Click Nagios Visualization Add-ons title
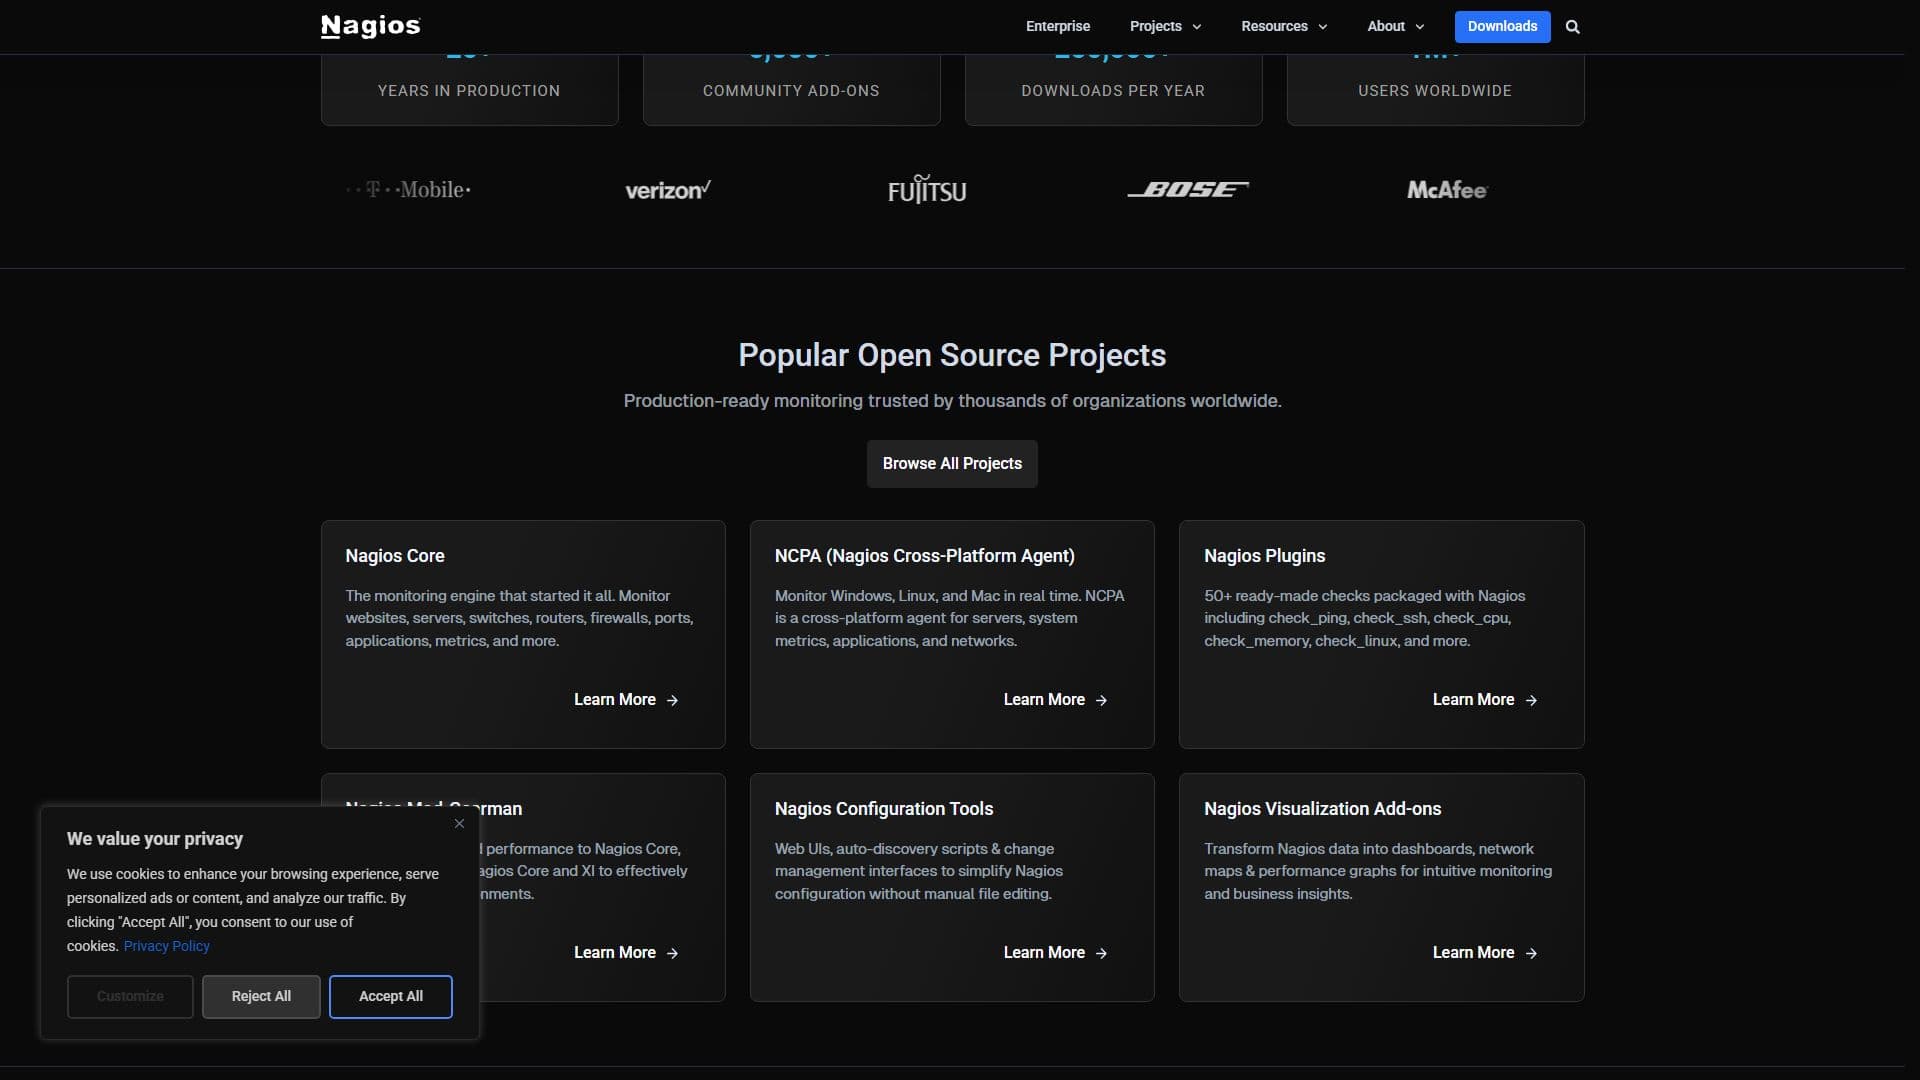Screen dimensions: 1920x1080 coord(1322,809)
